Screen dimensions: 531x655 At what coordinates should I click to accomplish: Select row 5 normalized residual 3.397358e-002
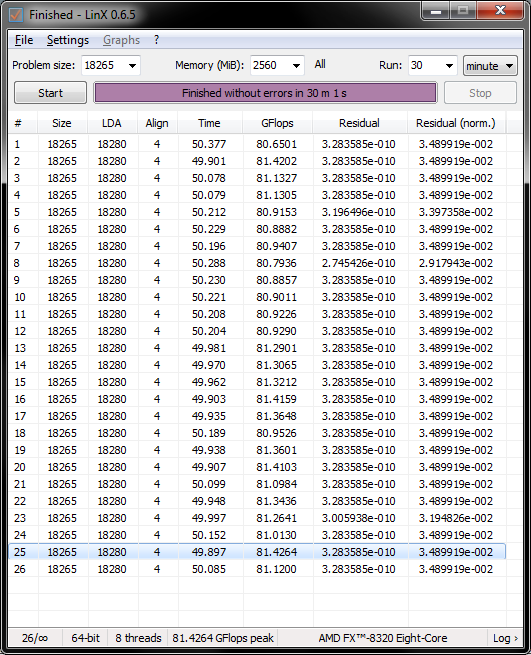pyautogui.click(x=456, y=212)
